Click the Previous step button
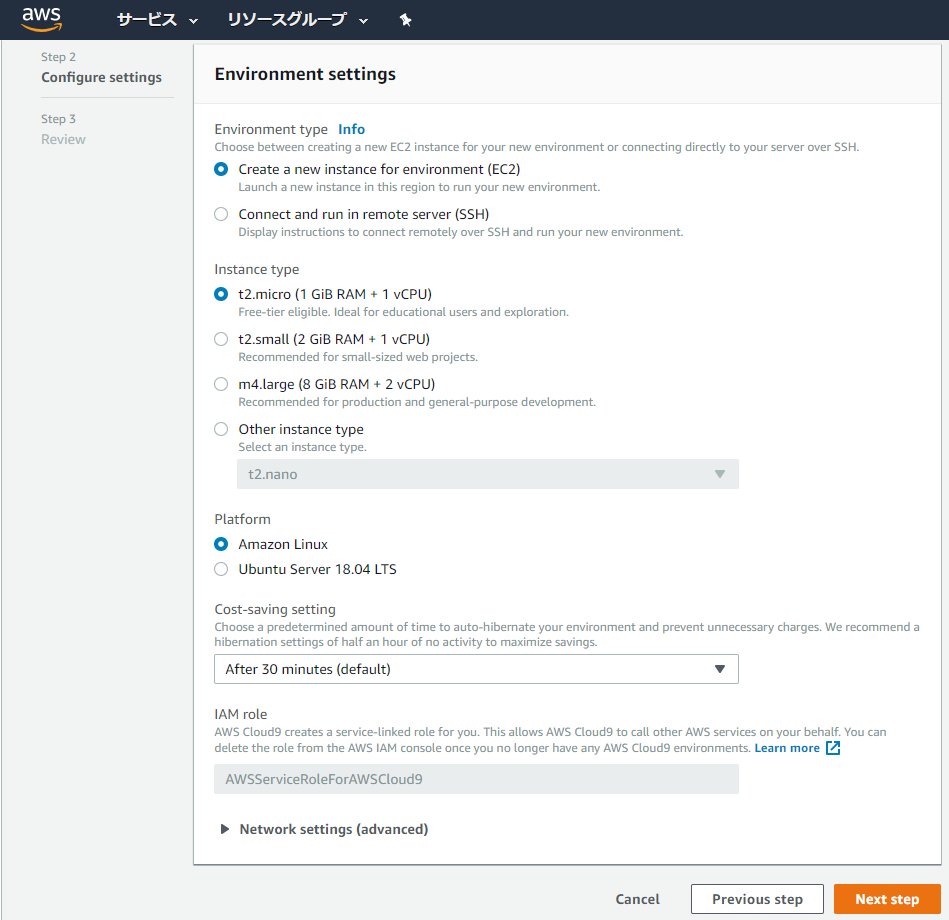 757,899
